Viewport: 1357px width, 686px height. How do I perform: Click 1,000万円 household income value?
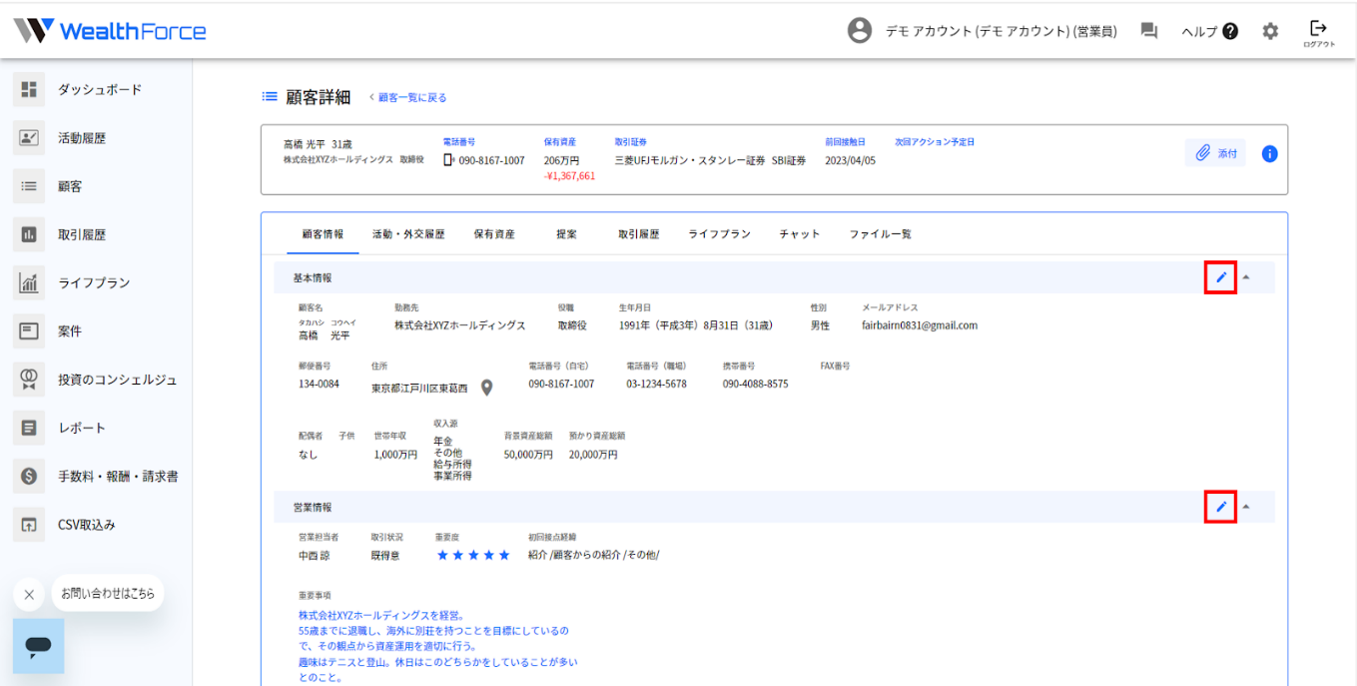(396, 454)
